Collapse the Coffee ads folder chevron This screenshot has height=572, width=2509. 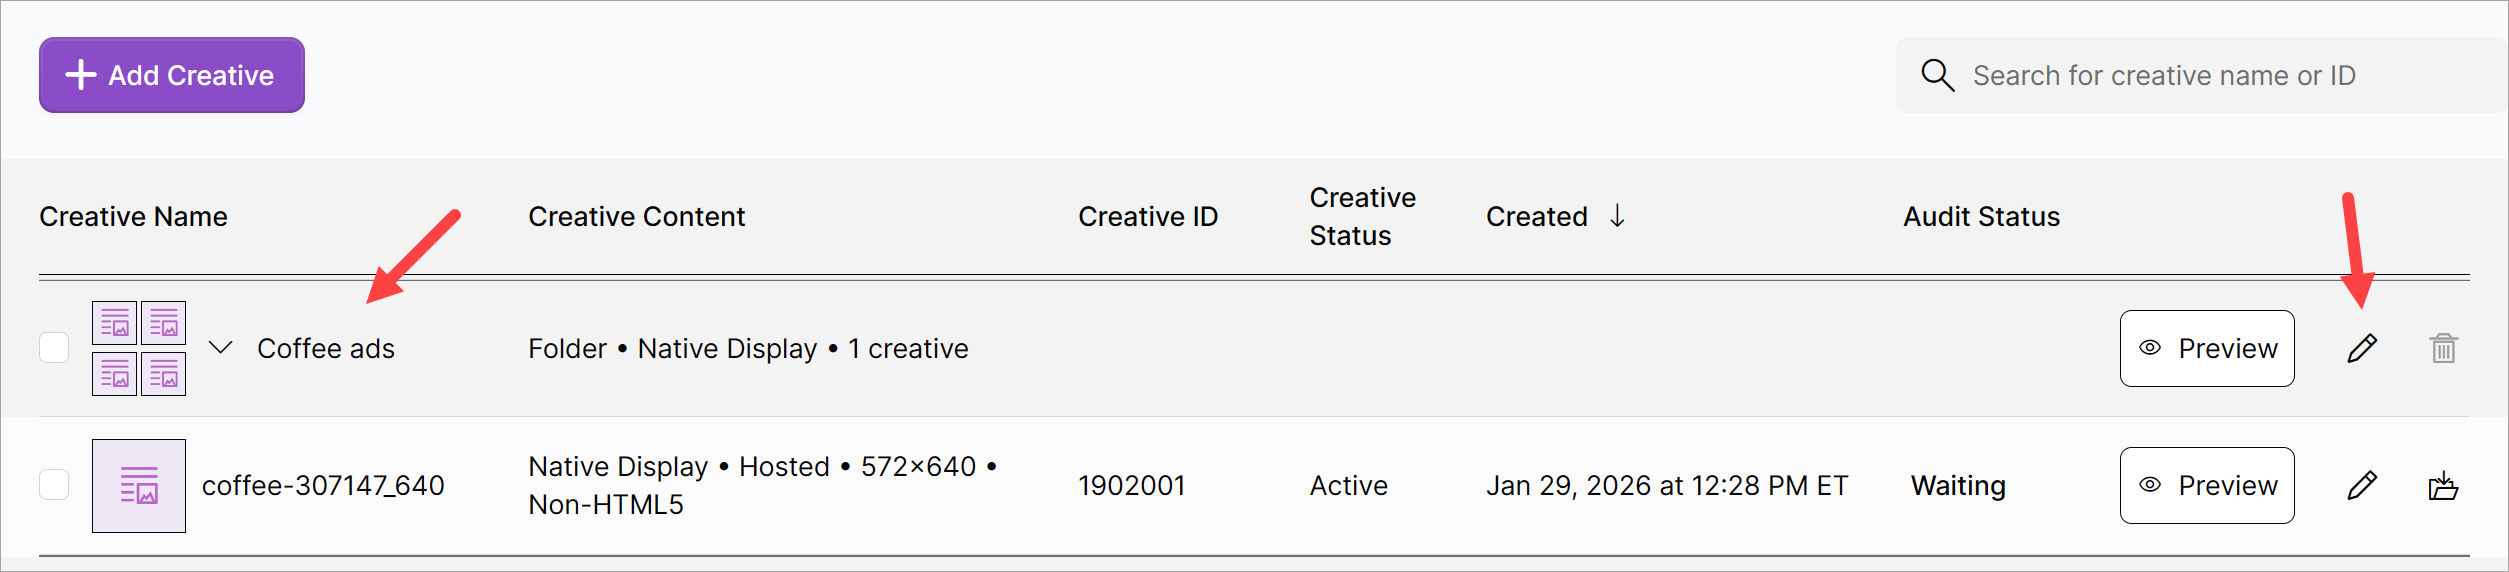tap(221, 348)
